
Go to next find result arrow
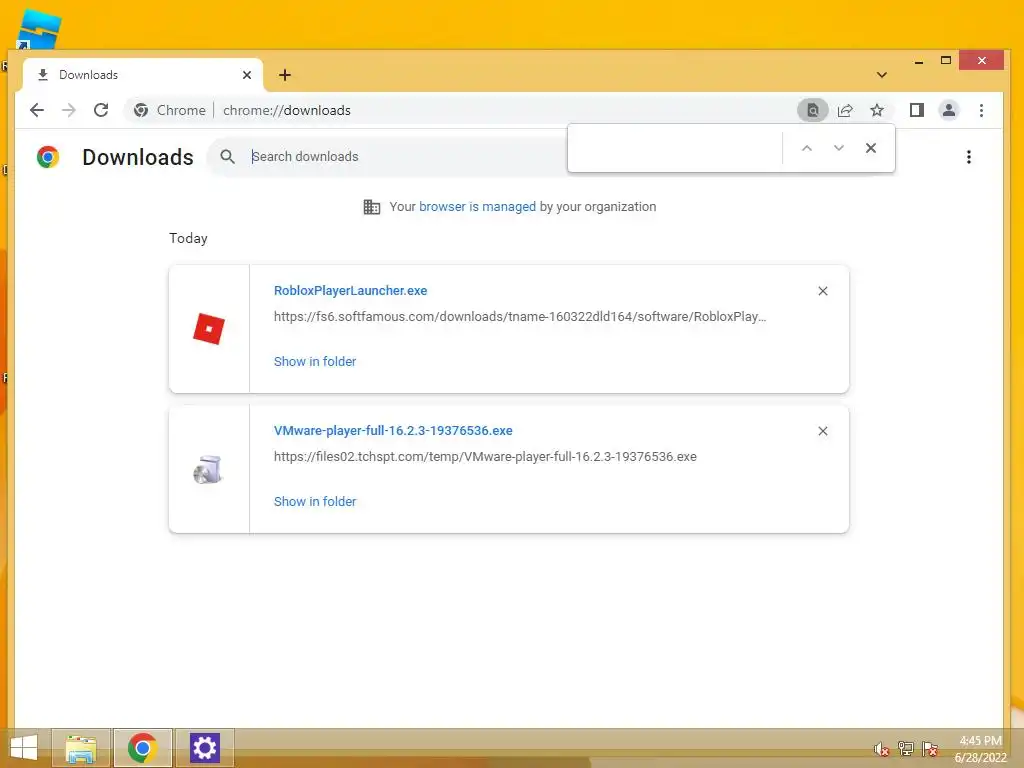coord(839,148)
